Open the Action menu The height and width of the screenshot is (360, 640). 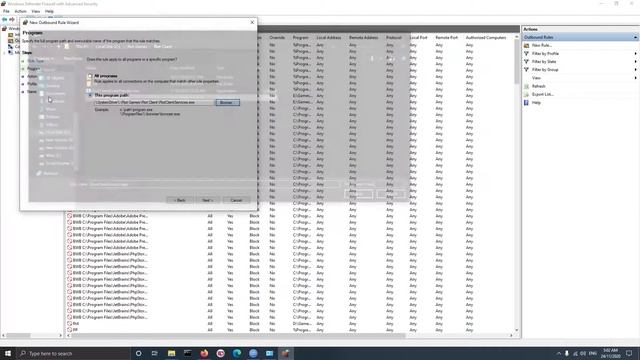click(20, 11)
